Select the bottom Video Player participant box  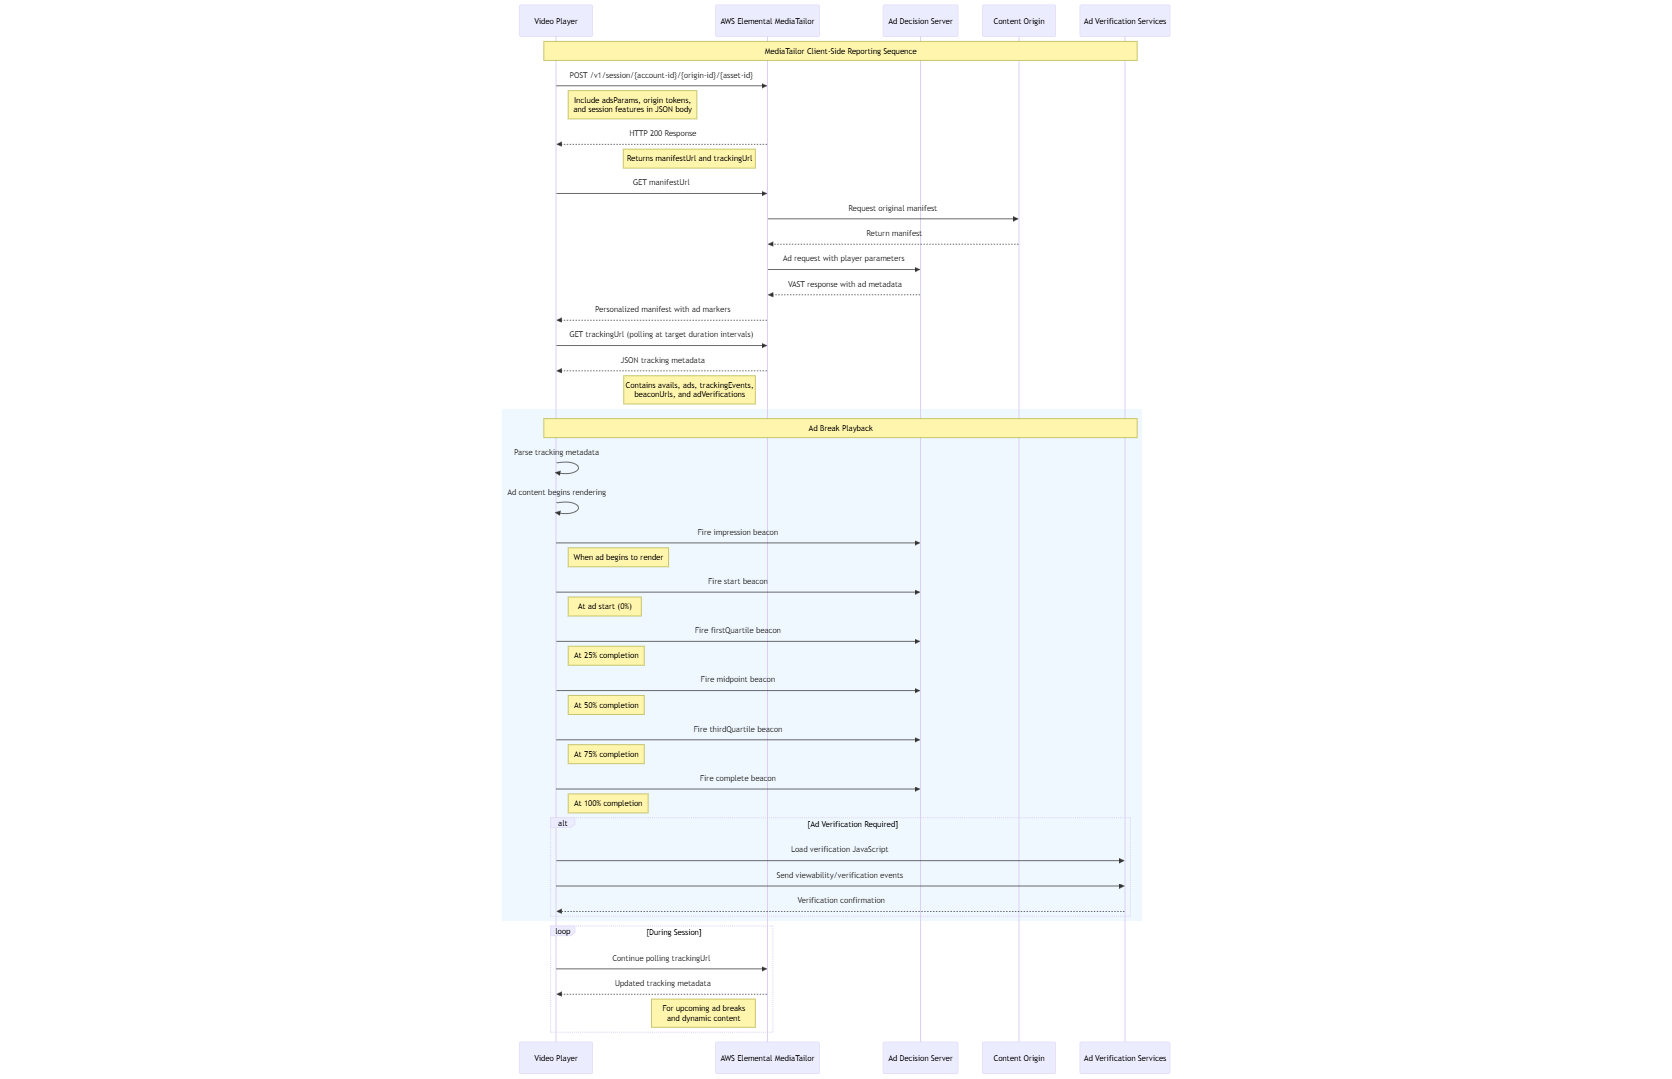pyautogui.click(x=555, y=1057)
